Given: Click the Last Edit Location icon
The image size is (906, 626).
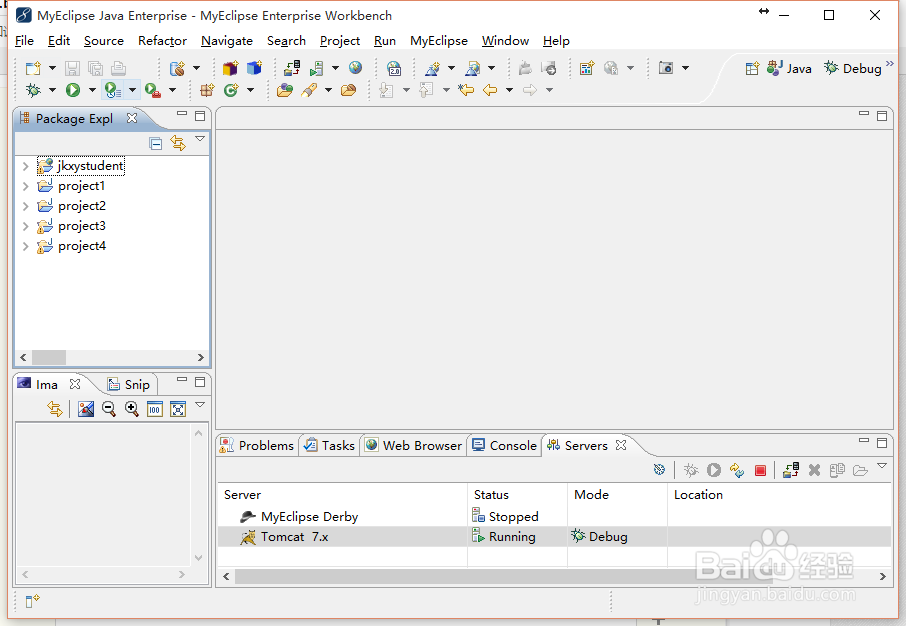Looking at the screenshot, I should click(x=466, y=90).
